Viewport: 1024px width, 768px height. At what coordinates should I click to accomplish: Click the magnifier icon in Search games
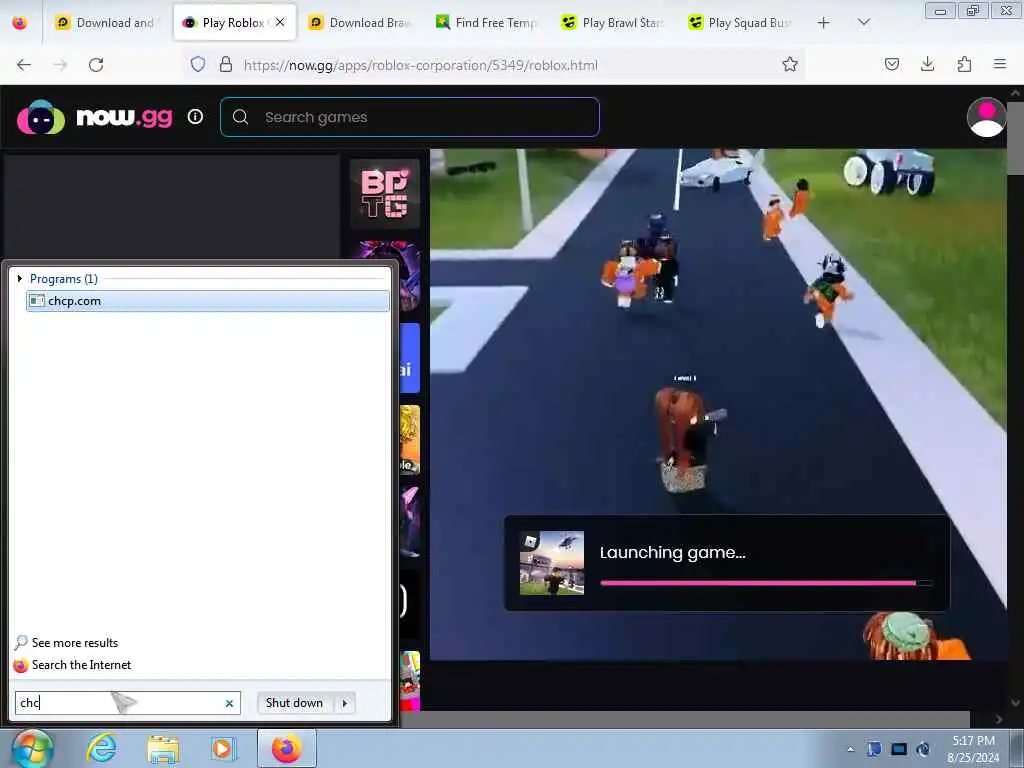pos(240,117)
